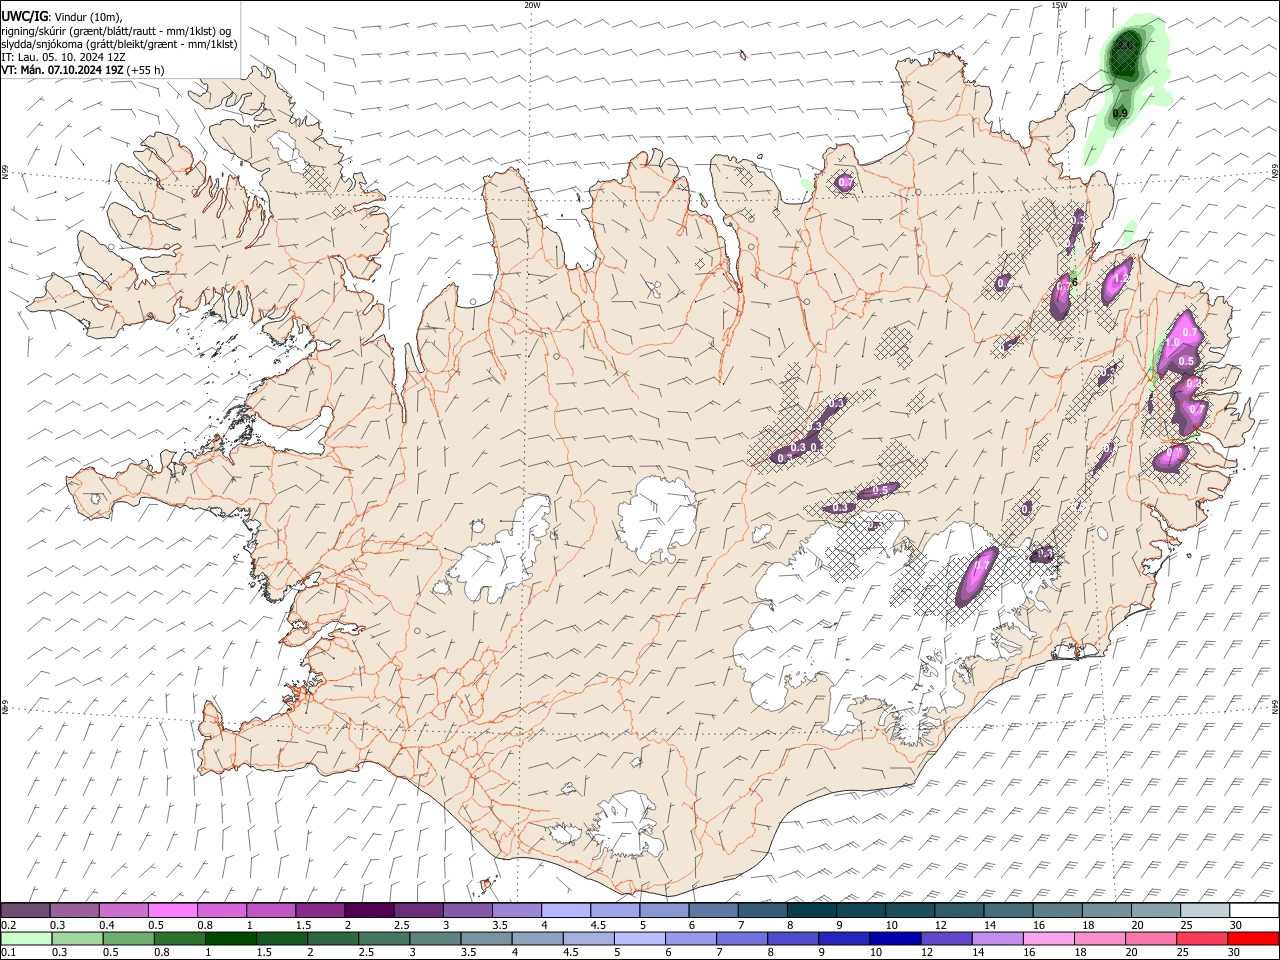Click the '30' label under the top legend row
The image size is (1280, 960).
tap(1236, 925)
